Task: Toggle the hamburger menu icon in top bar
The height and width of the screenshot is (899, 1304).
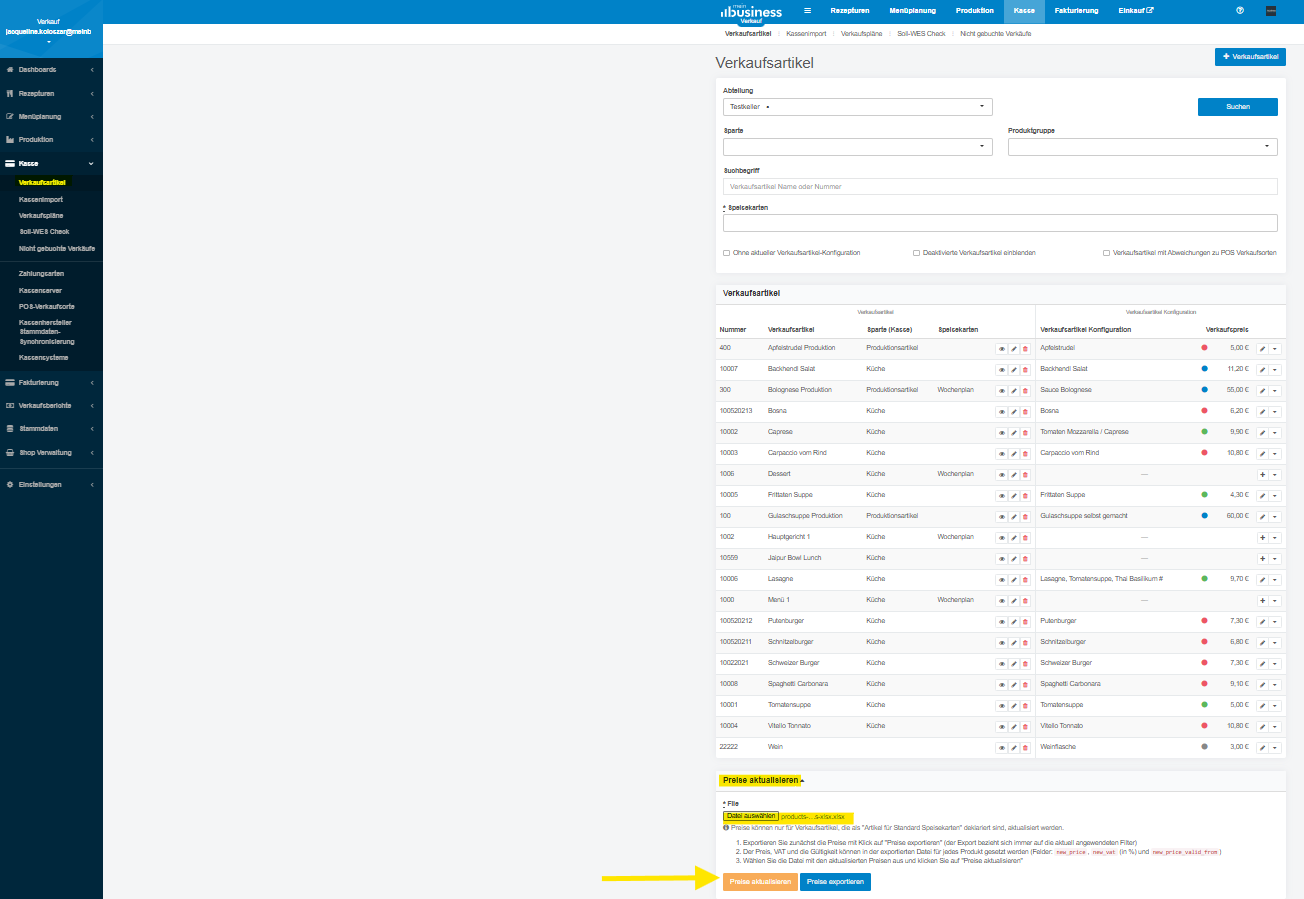Action: (807, 11)
